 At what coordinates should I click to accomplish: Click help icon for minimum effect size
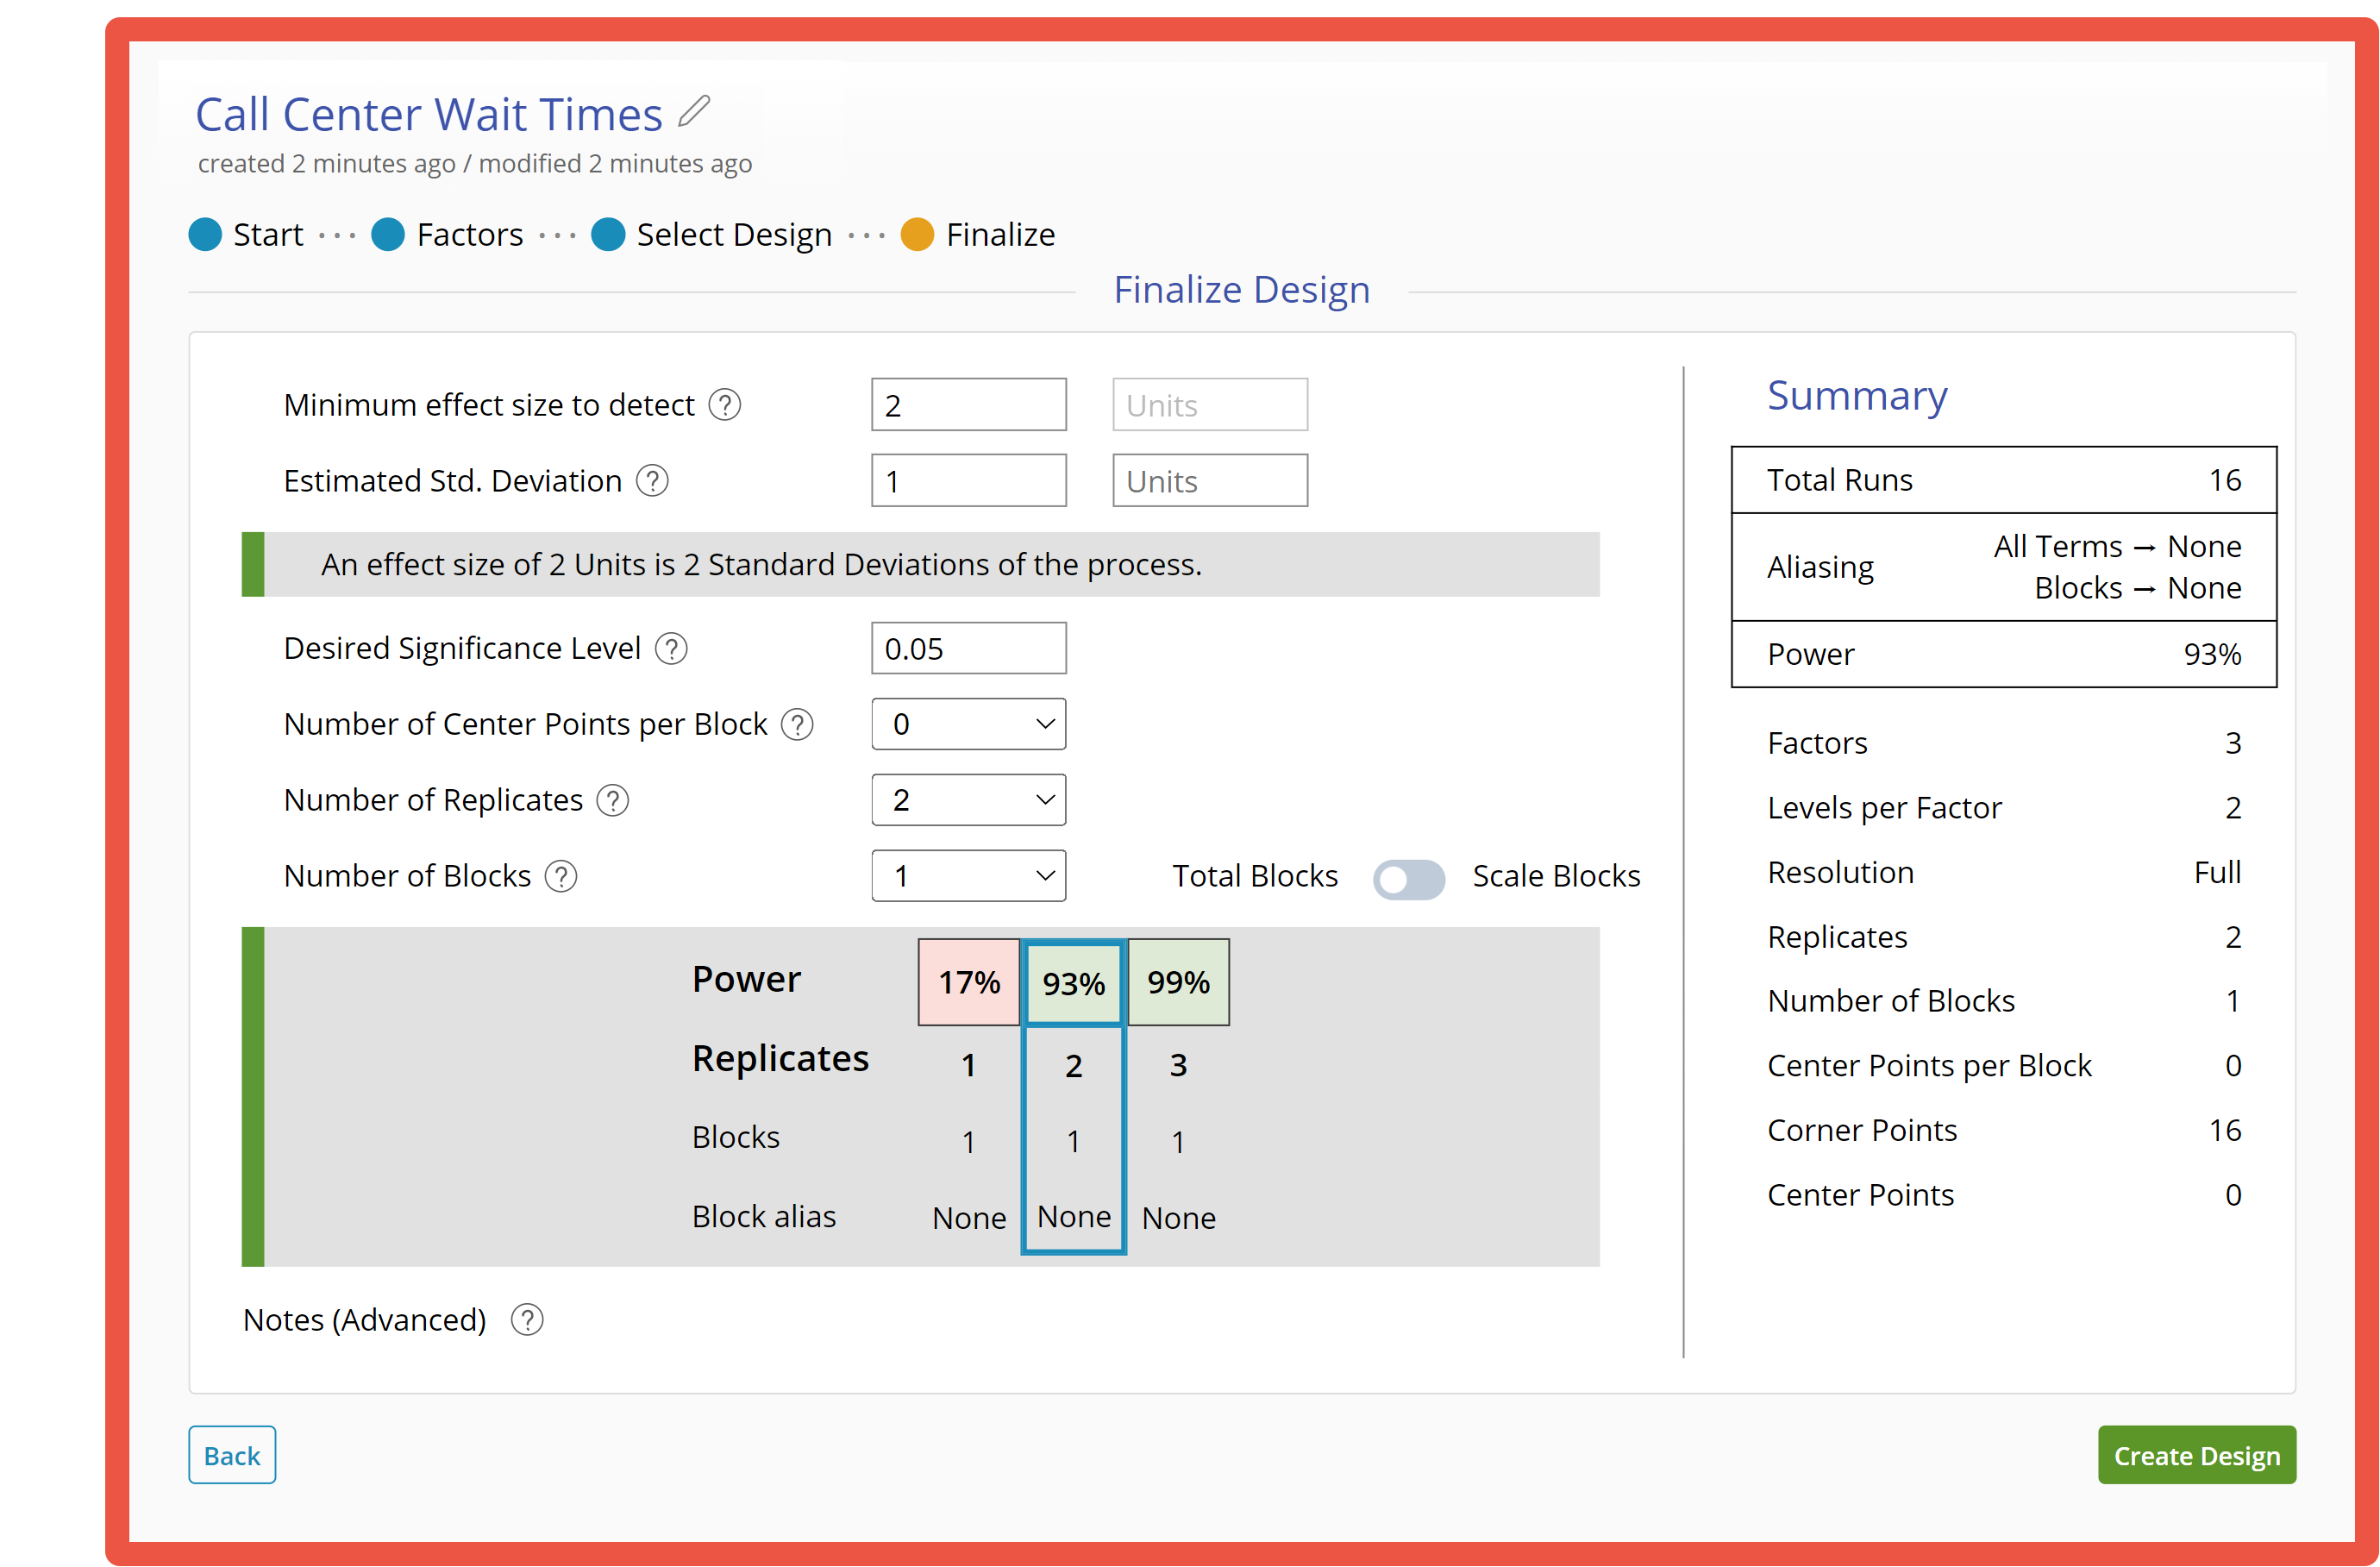click(725, 405)
